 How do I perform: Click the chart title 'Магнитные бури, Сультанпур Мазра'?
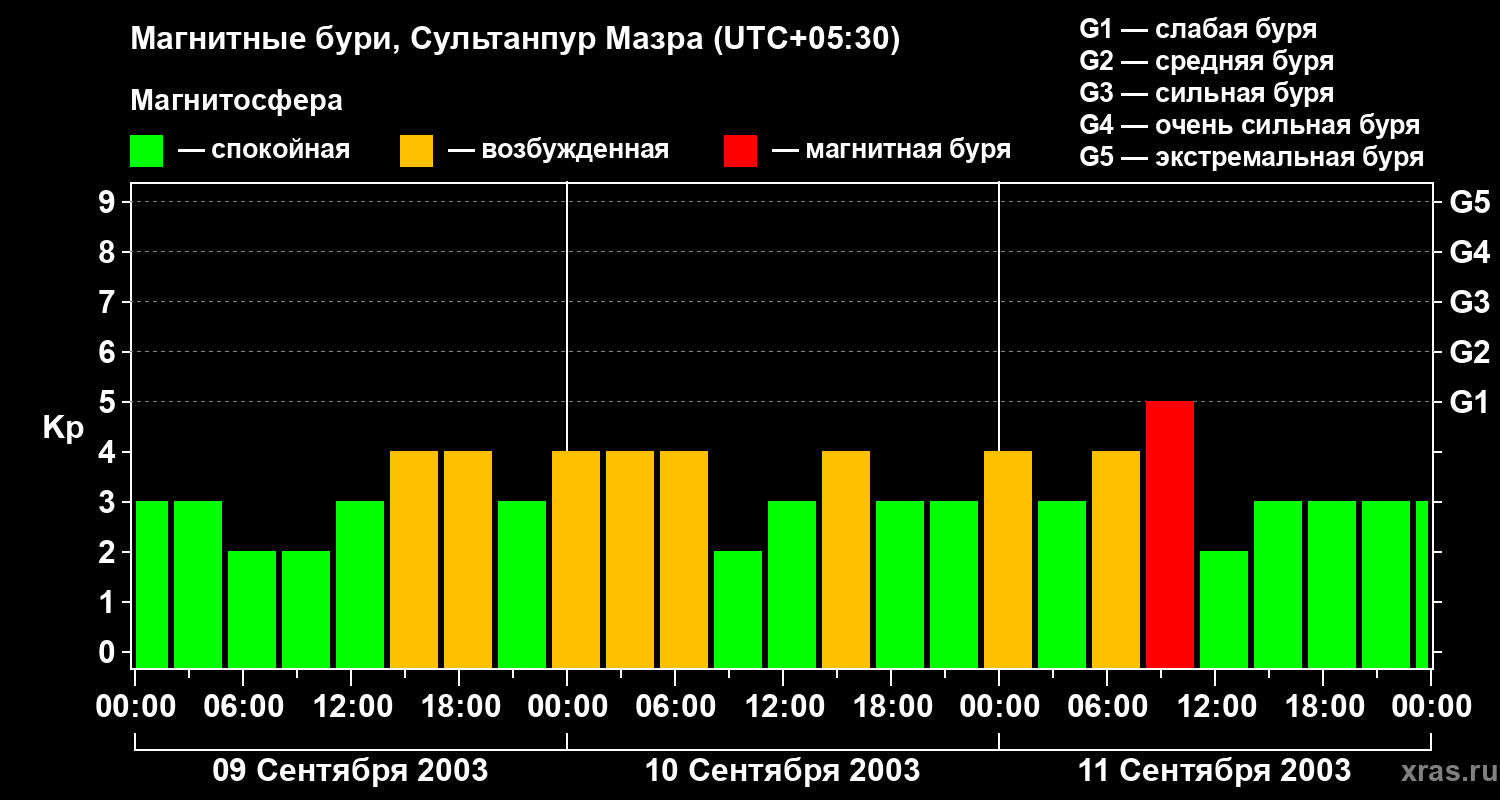coord(515,40)
